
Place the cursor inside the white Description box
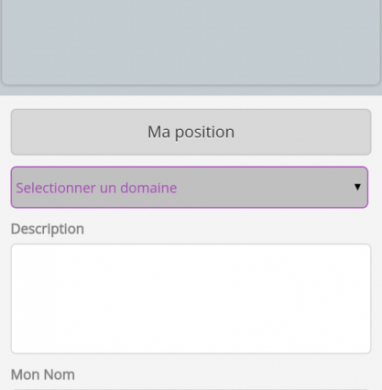coord(191,299)
